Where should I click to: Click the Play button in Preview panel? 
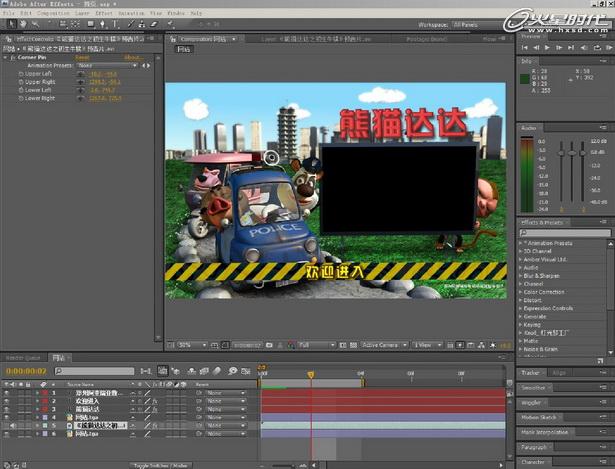click(547, 47)
